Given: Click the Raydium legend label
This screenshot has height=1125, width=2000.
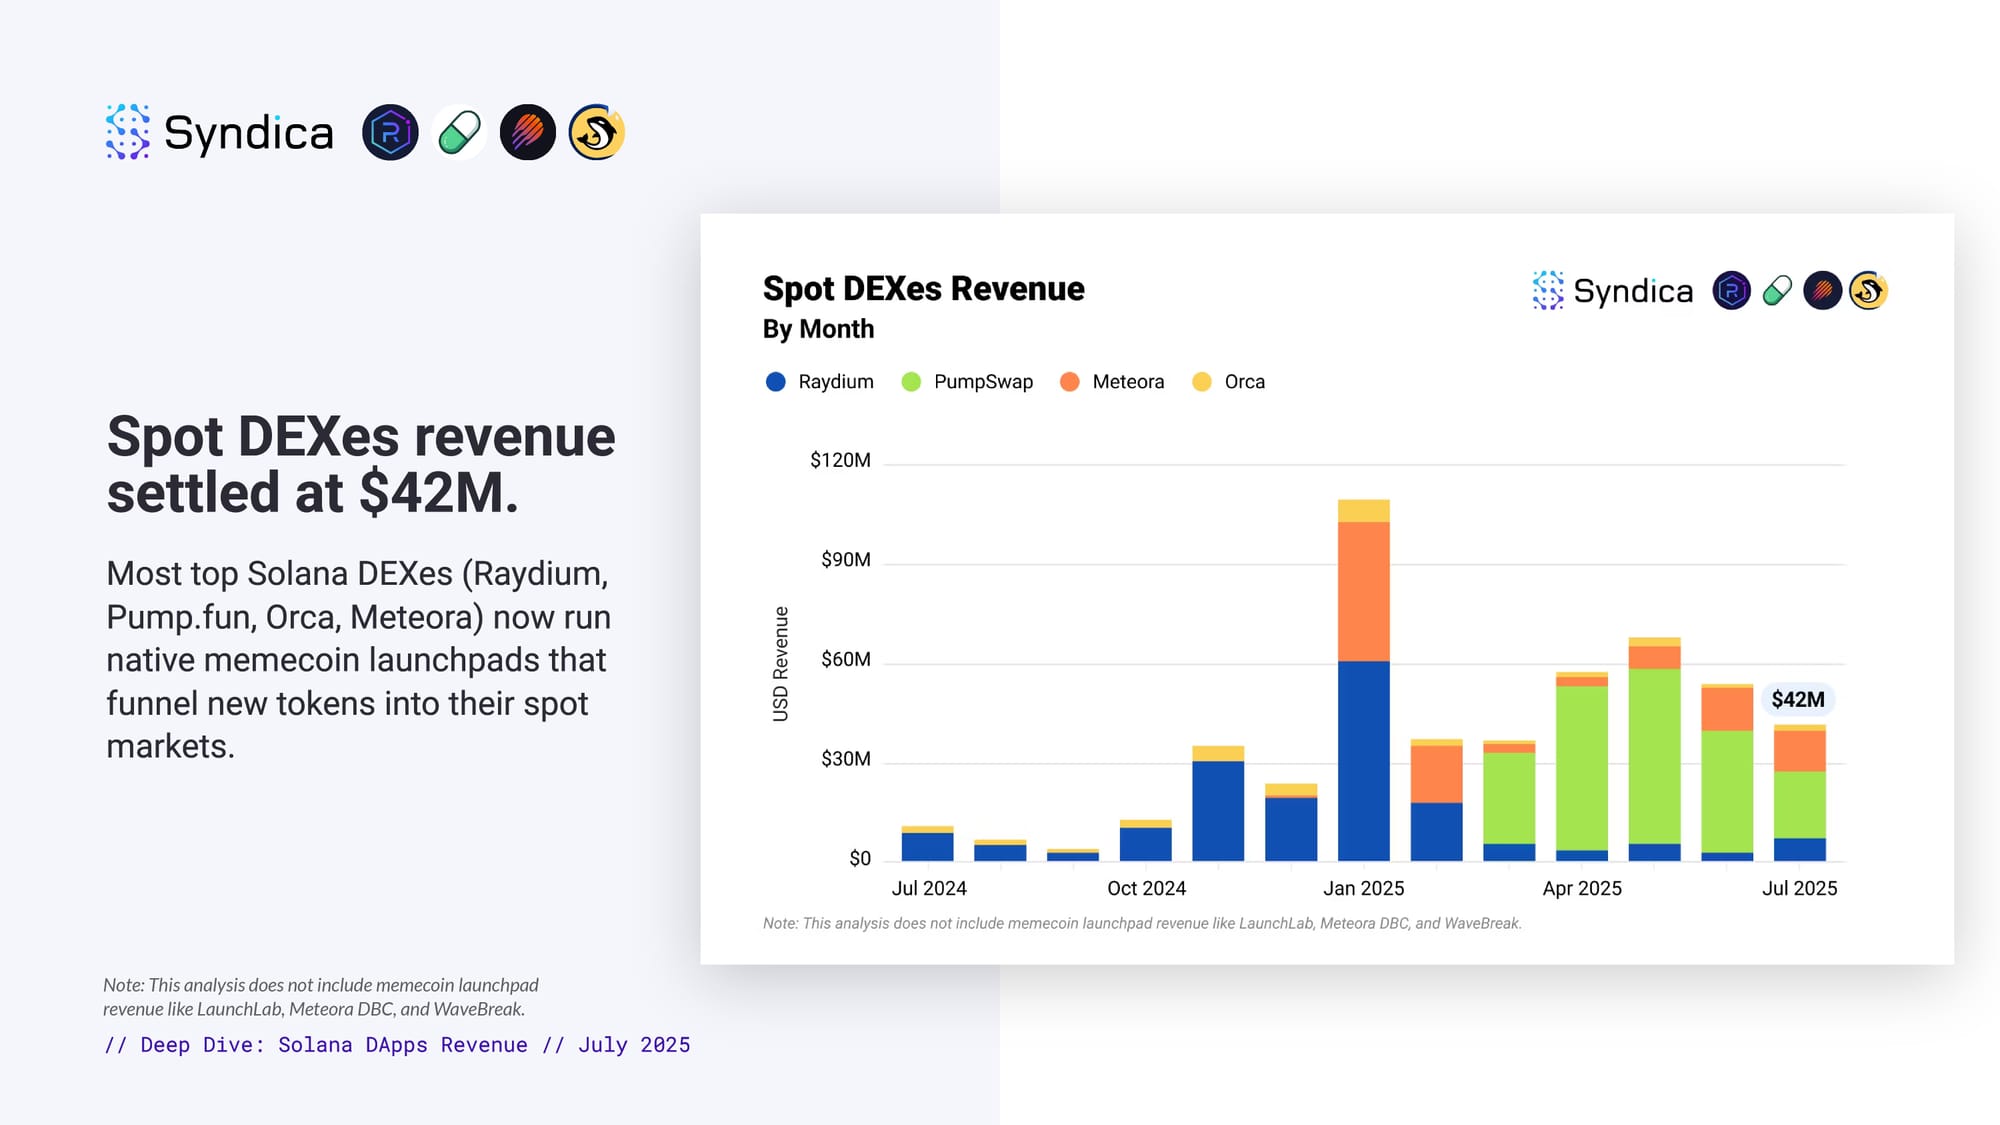Looking at the screenshot, I should click(x=836, y=382).
